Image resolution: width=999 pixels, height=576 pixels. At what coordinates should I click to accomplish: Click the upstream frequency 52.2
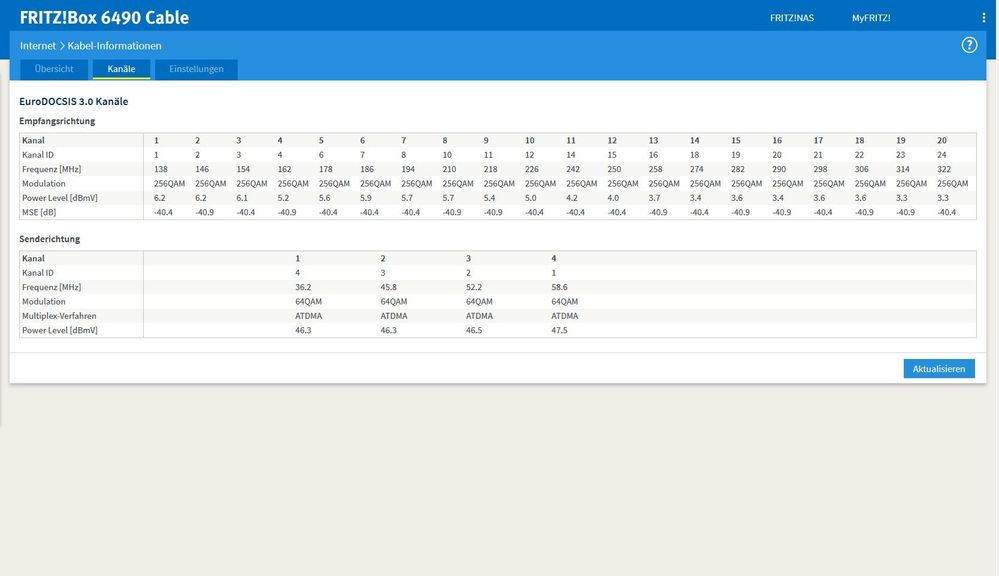click(x=474, y=287)
